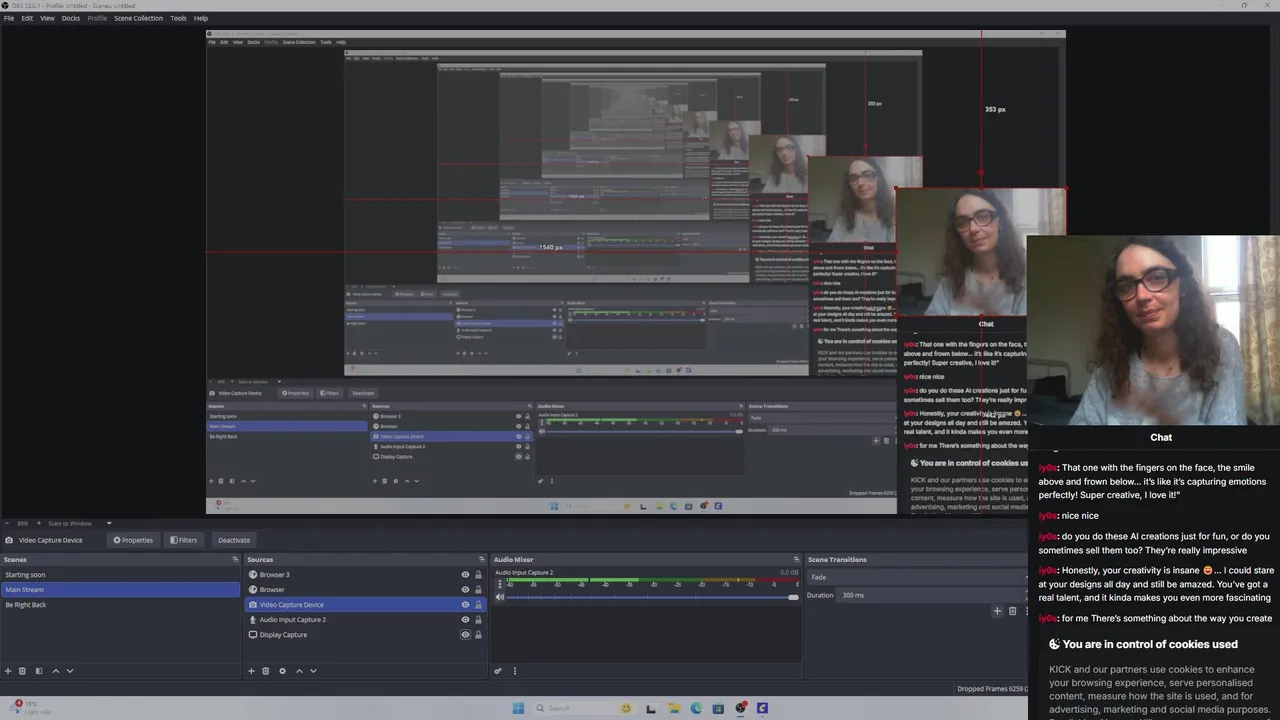Open the File menu
The width and height of the screenshot is (1280, 720).
pos(9,18)
